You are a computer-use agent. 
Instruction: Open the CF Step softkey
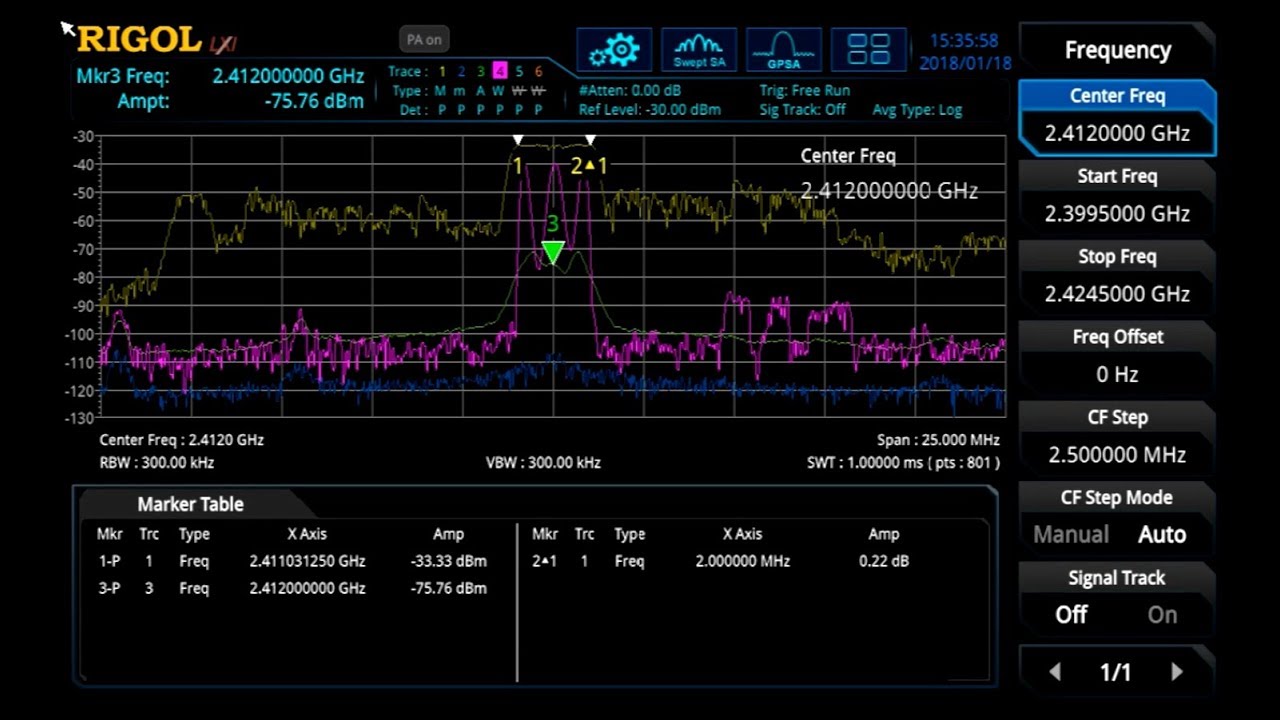[1117, 437]
